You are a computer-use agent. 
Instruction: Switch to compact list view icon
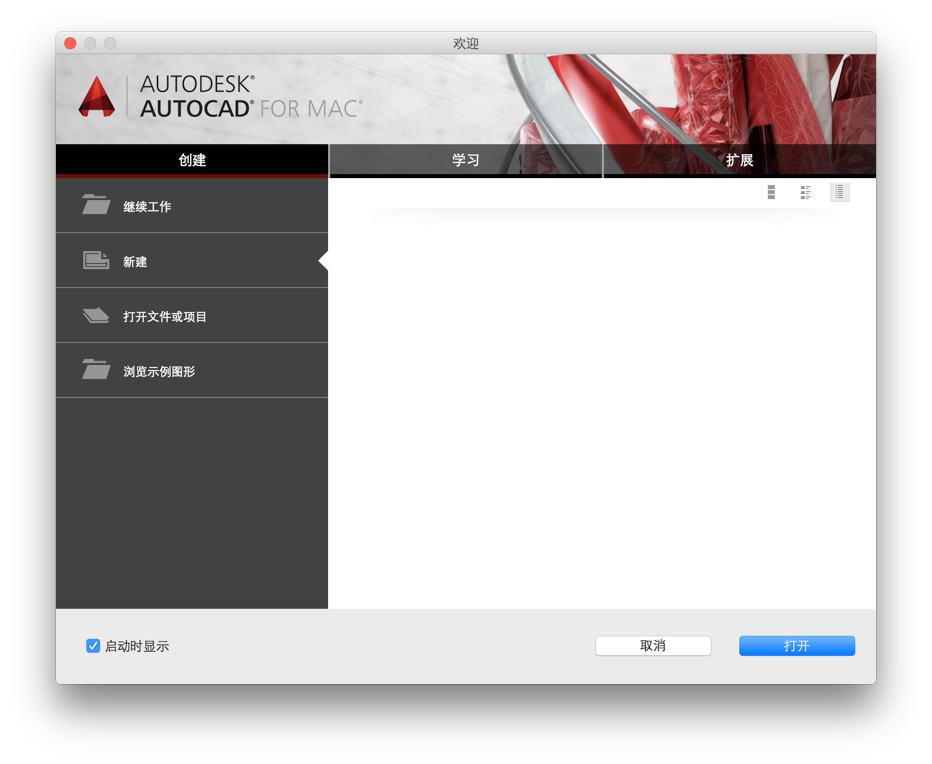[839, 192]
